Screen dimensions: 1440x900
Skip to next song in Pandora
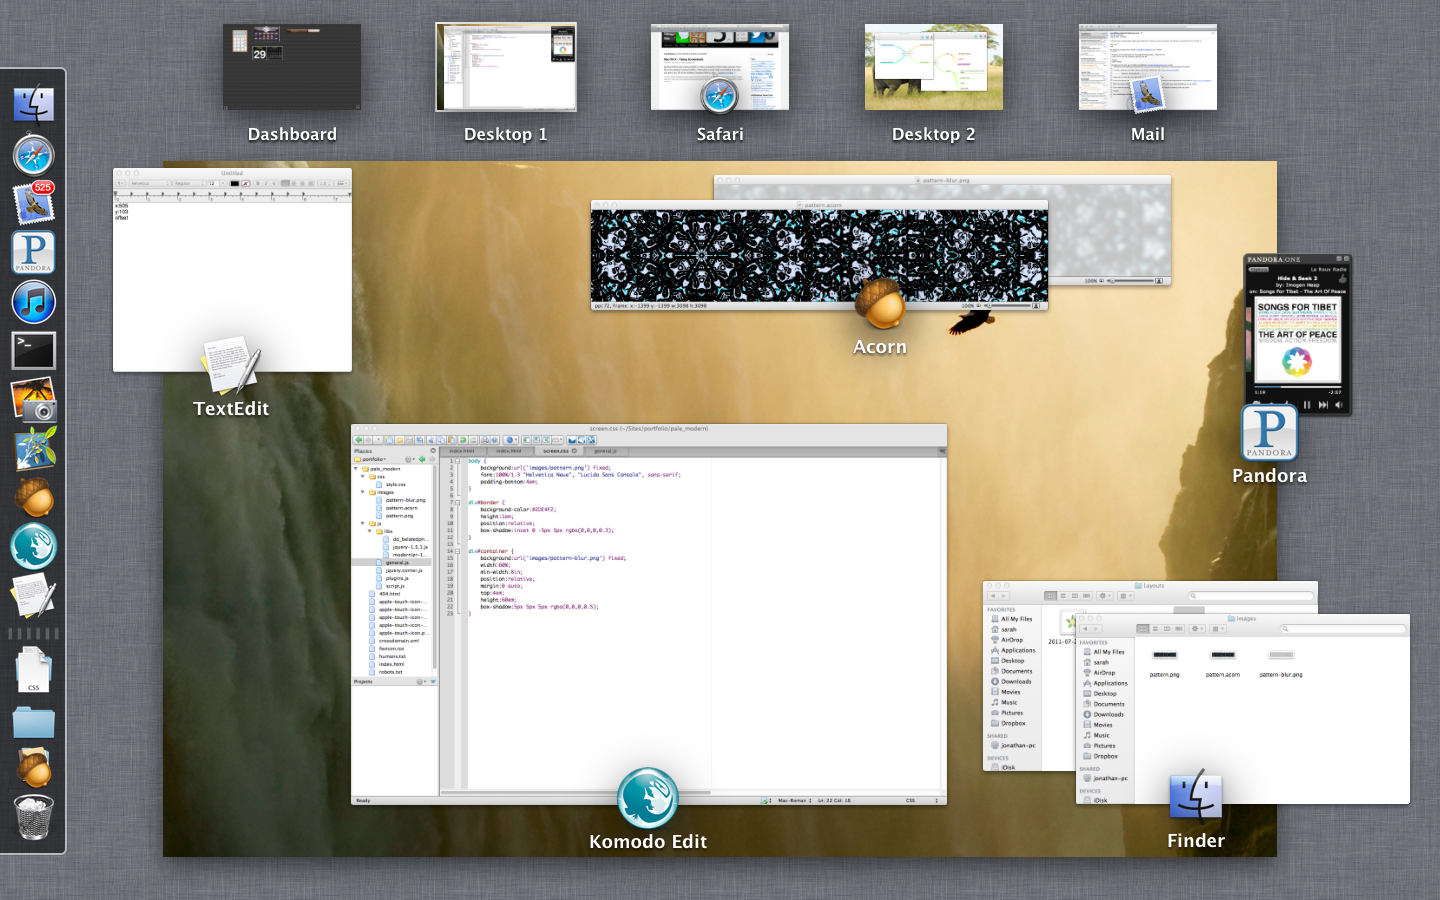pos(1323,405)
